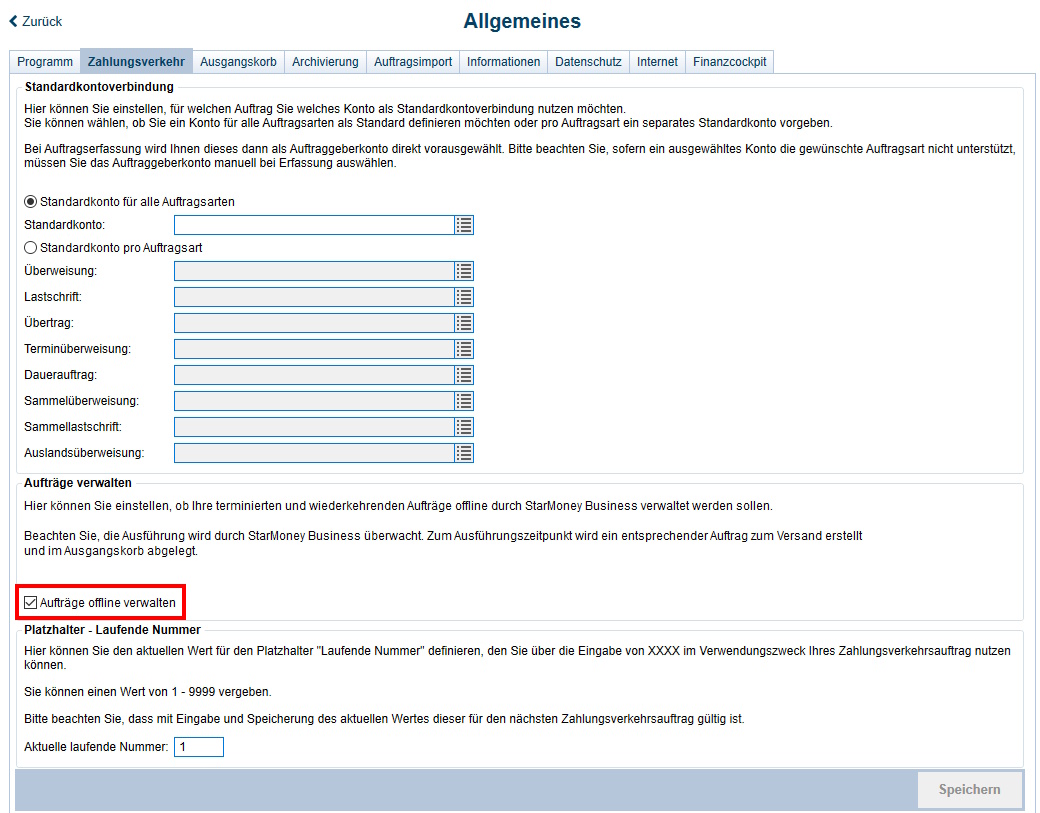Toggle 'Aufträge offline verwalten' checkbox
The height and width of the screenshot is (813, 1040).
click(31, 603)
